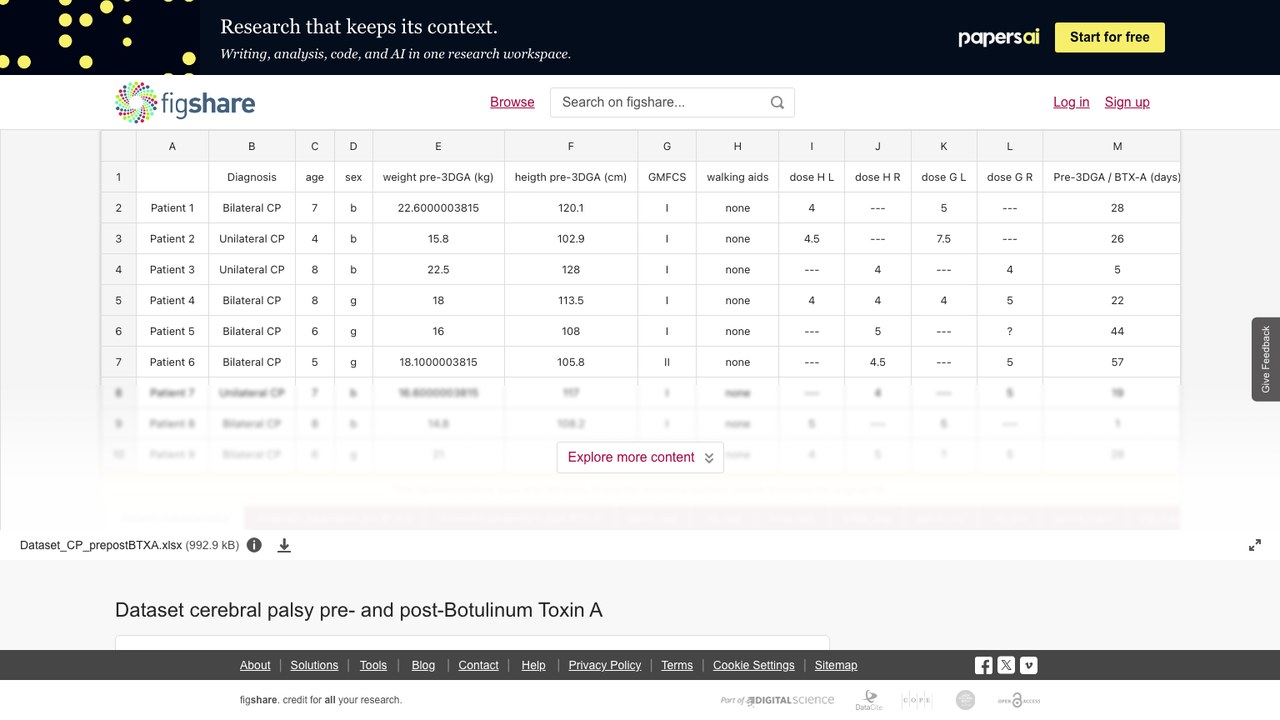Click the papers ai banner logo

pos(999,37)
